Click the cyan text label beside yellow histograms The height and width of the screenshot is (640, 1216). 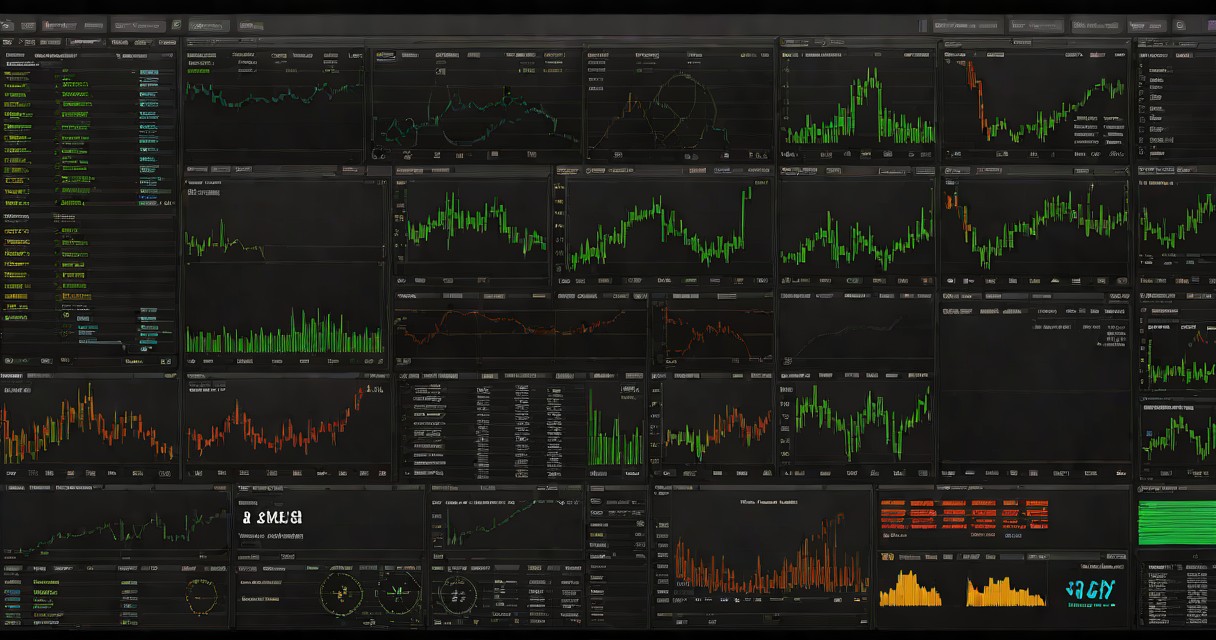1090,590
